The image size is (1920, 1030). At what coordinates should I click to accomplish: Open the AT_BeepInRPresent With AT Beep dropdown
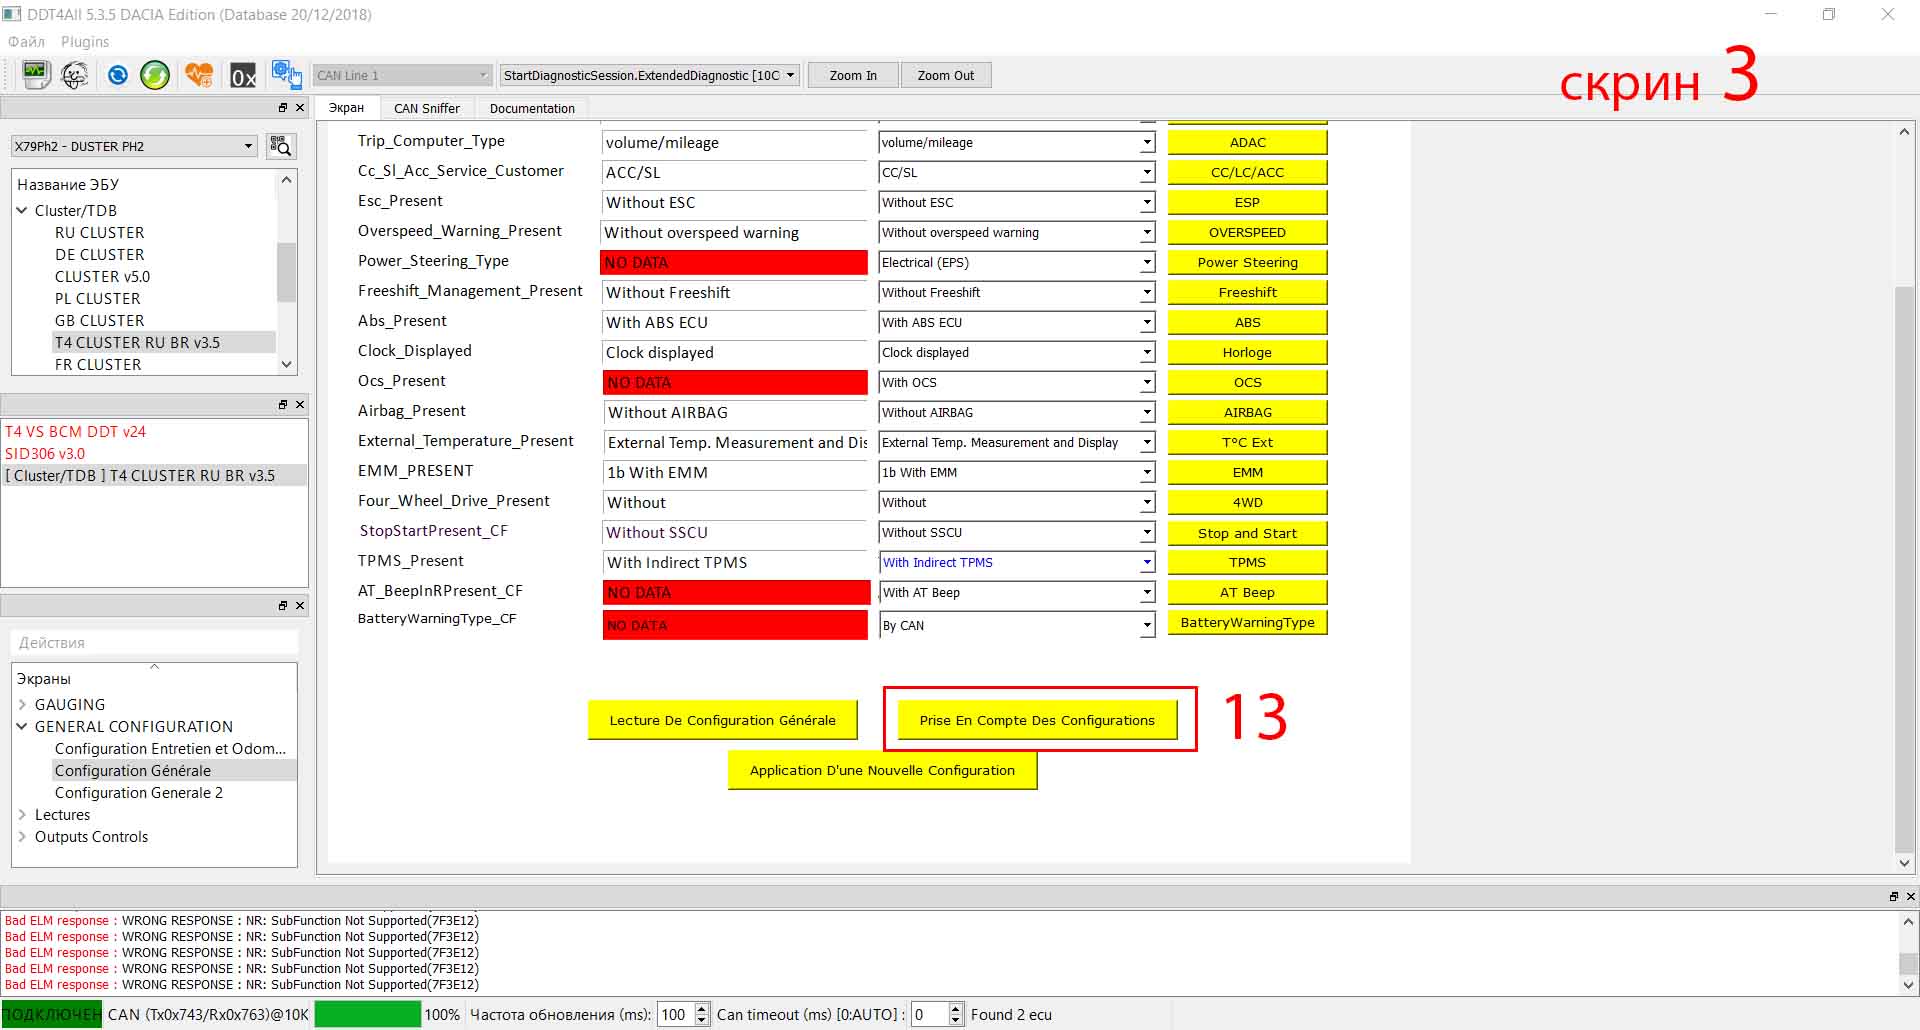[1016, 592]
